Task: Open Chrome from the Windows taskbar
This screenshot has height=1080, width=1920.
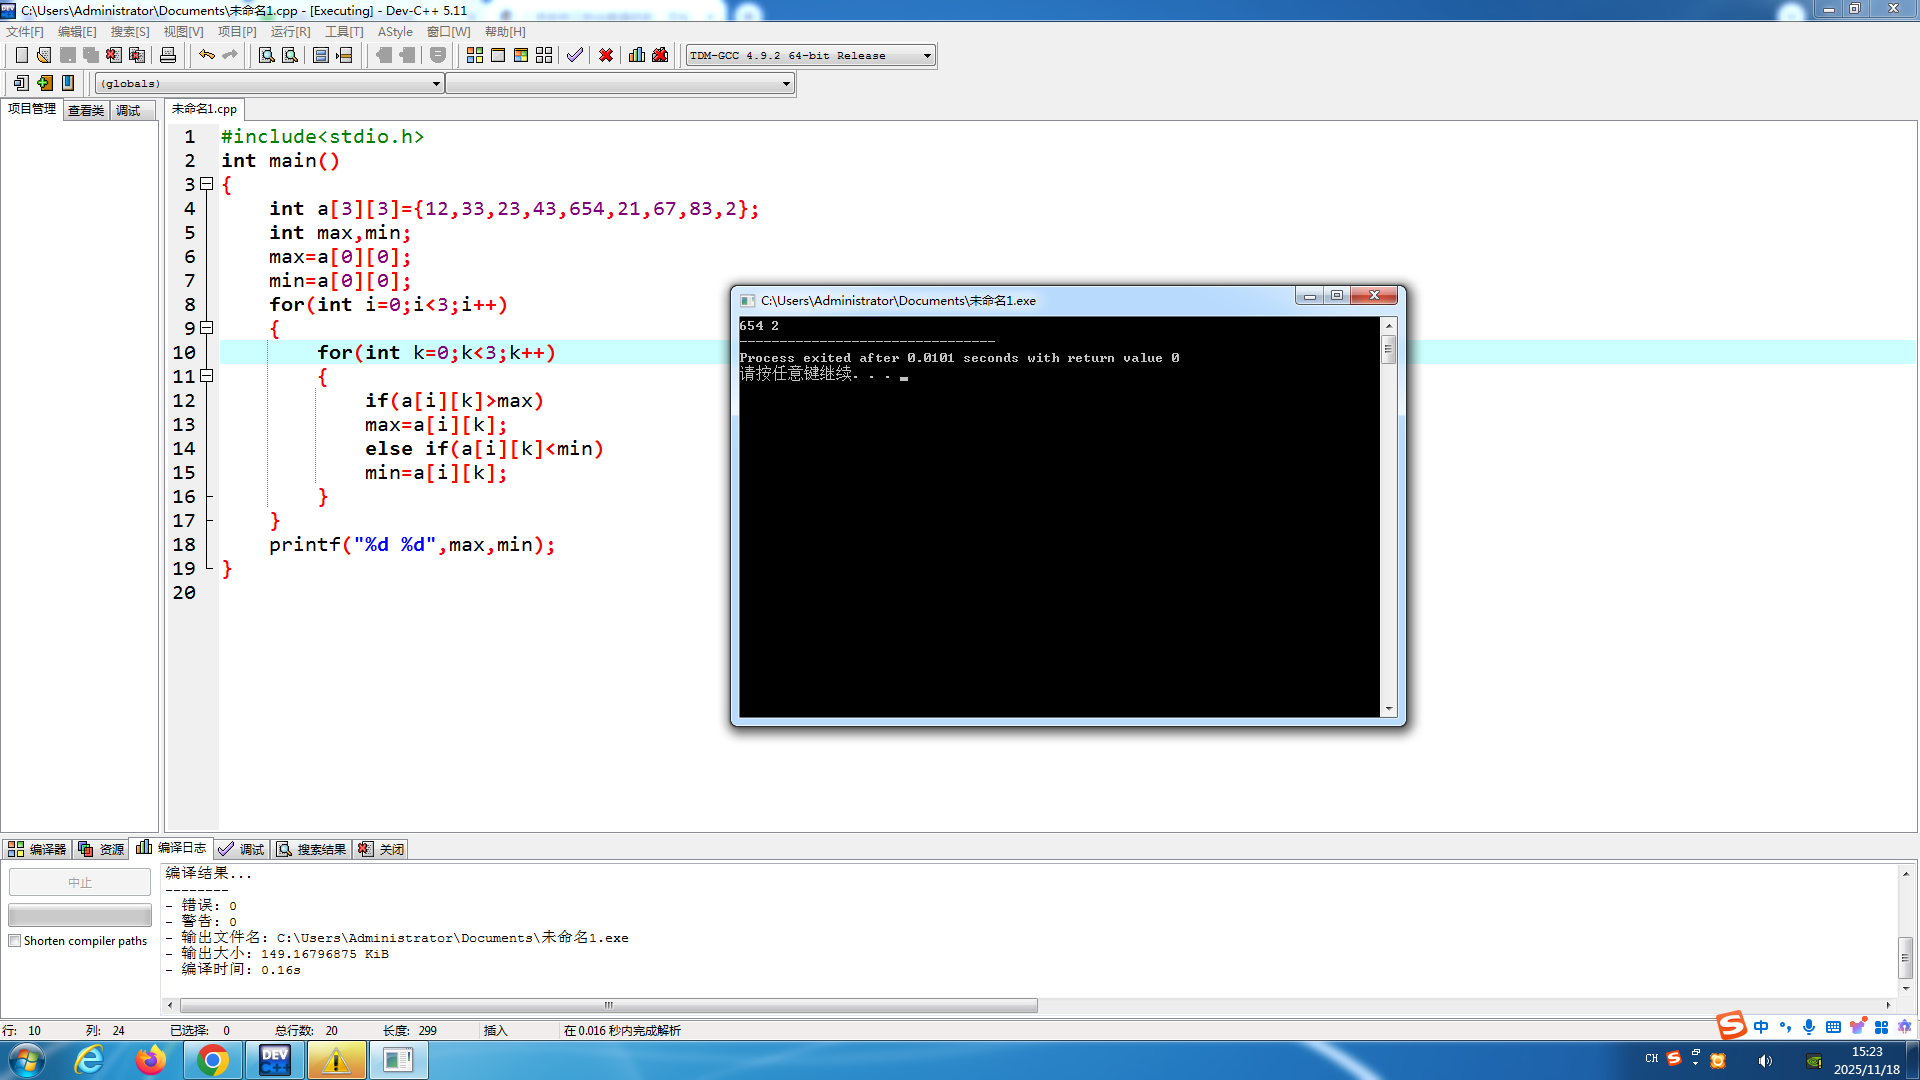Action: [212, 1060]
